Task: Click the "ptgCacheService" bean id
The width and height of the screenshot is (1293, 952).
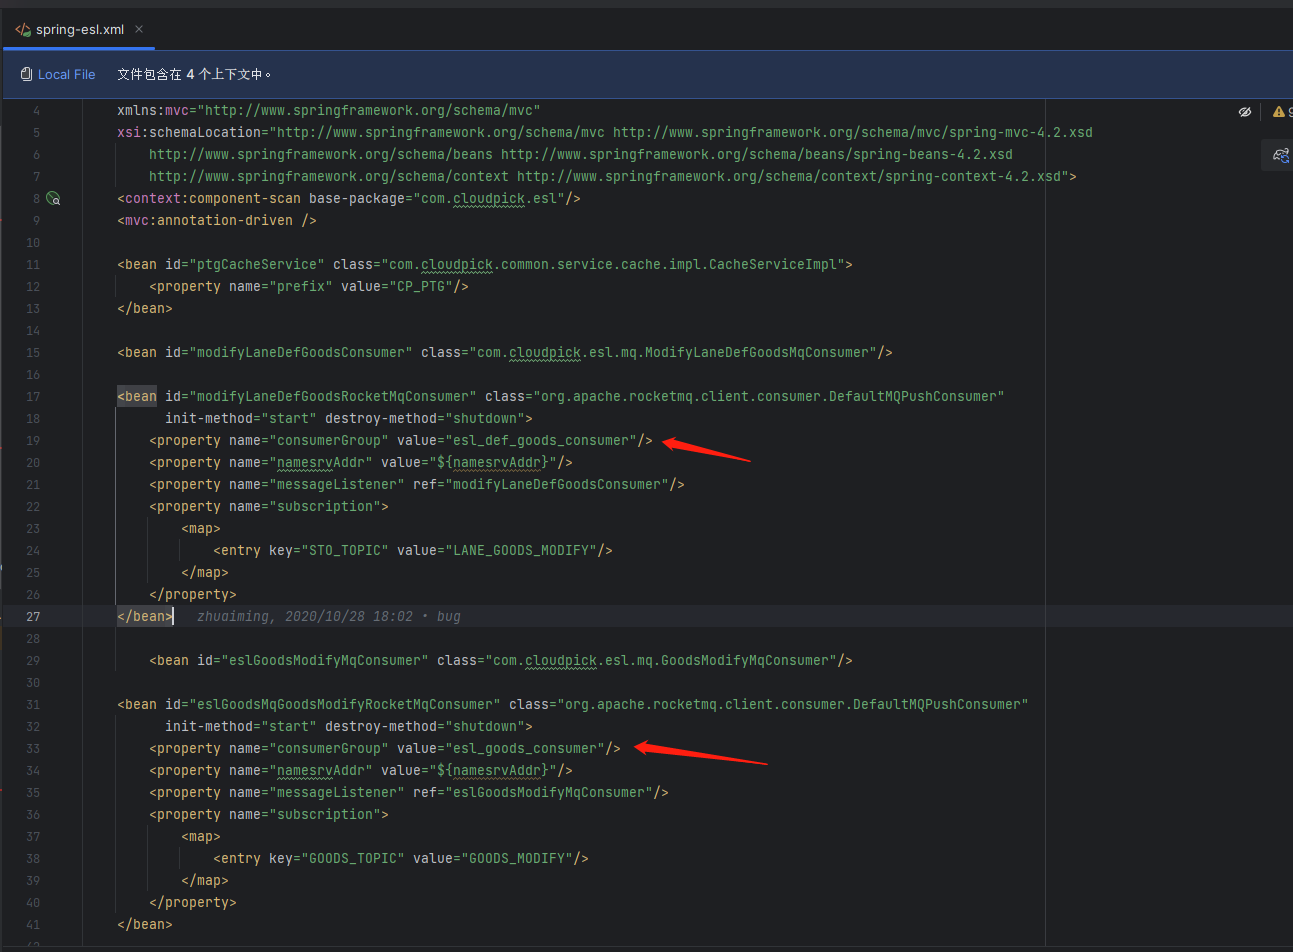Action: pos(257,264)
